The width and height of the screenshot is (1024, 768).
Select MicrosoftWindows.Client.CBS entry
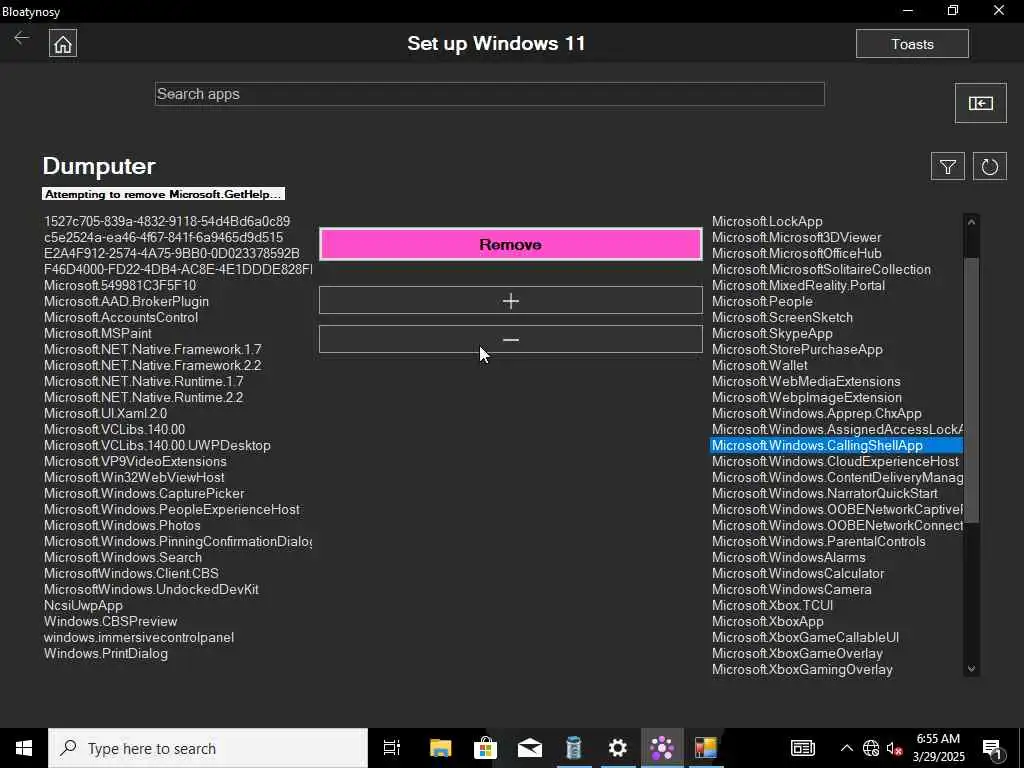click(x=131, y=573)
